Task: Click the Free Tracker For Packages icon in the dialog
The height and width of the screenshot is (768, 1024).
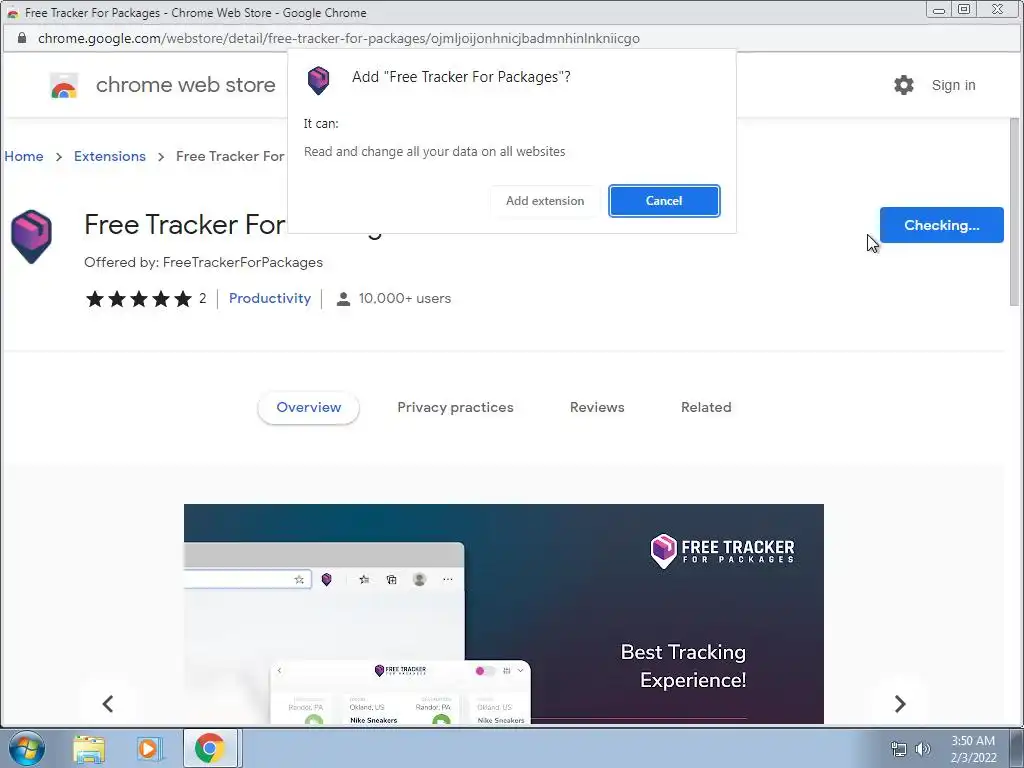Action: pos(319,80)
